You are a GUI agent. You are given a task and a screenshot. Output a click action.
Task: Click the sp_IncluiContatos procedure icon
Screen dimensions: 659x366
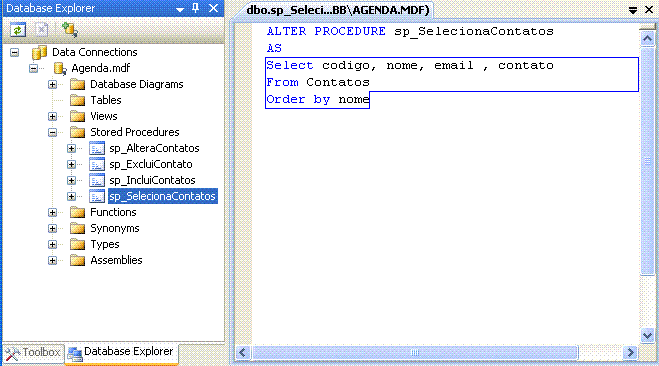[97, 180]
